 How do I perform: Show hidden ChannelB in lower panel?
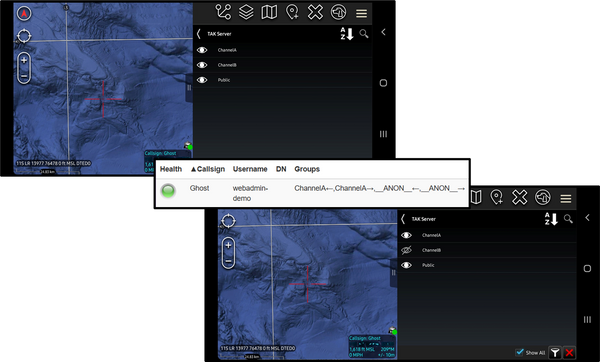pos(406,250)
